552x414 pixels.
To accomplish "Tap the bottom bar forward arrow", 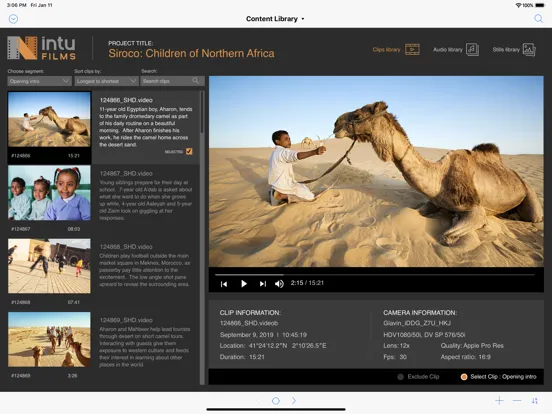I will 294,401.
